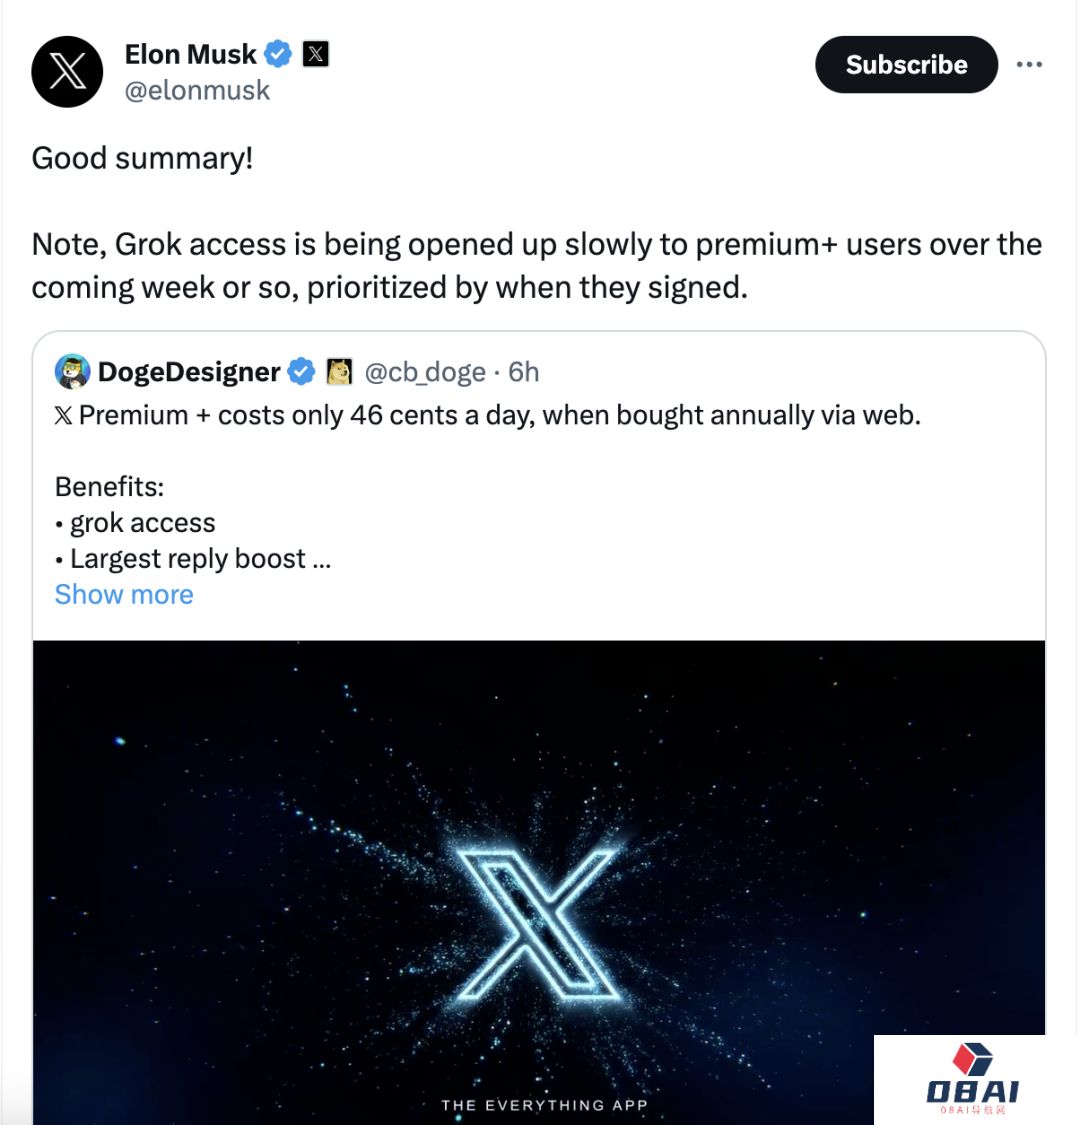Open the three-dot more options menu
The image size is (1080, 1125).
(1029, 65)
